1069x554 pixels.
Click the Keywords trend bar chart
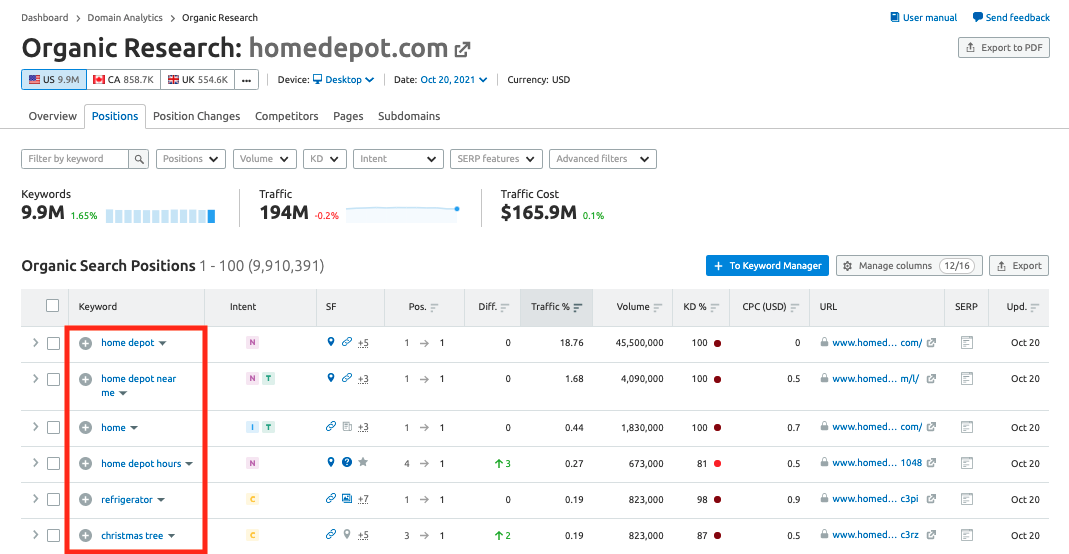pos(160,215)
